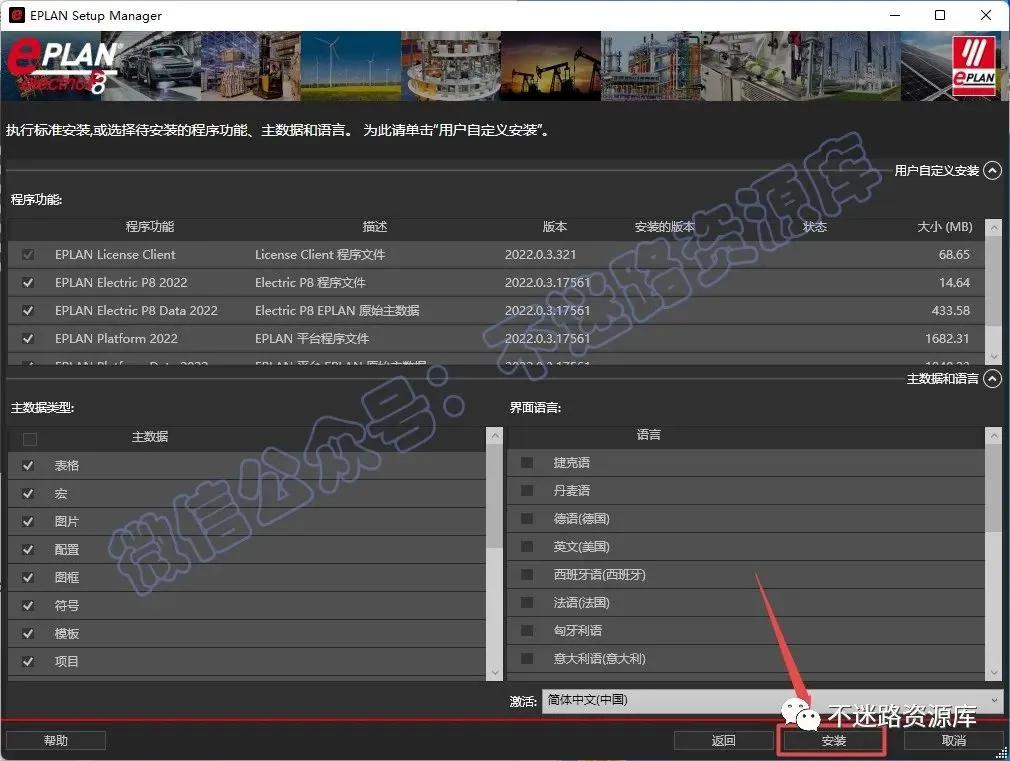Click language list scrollbar down arrow
The height and width of the screenshot is (761, 1010).
994,672
